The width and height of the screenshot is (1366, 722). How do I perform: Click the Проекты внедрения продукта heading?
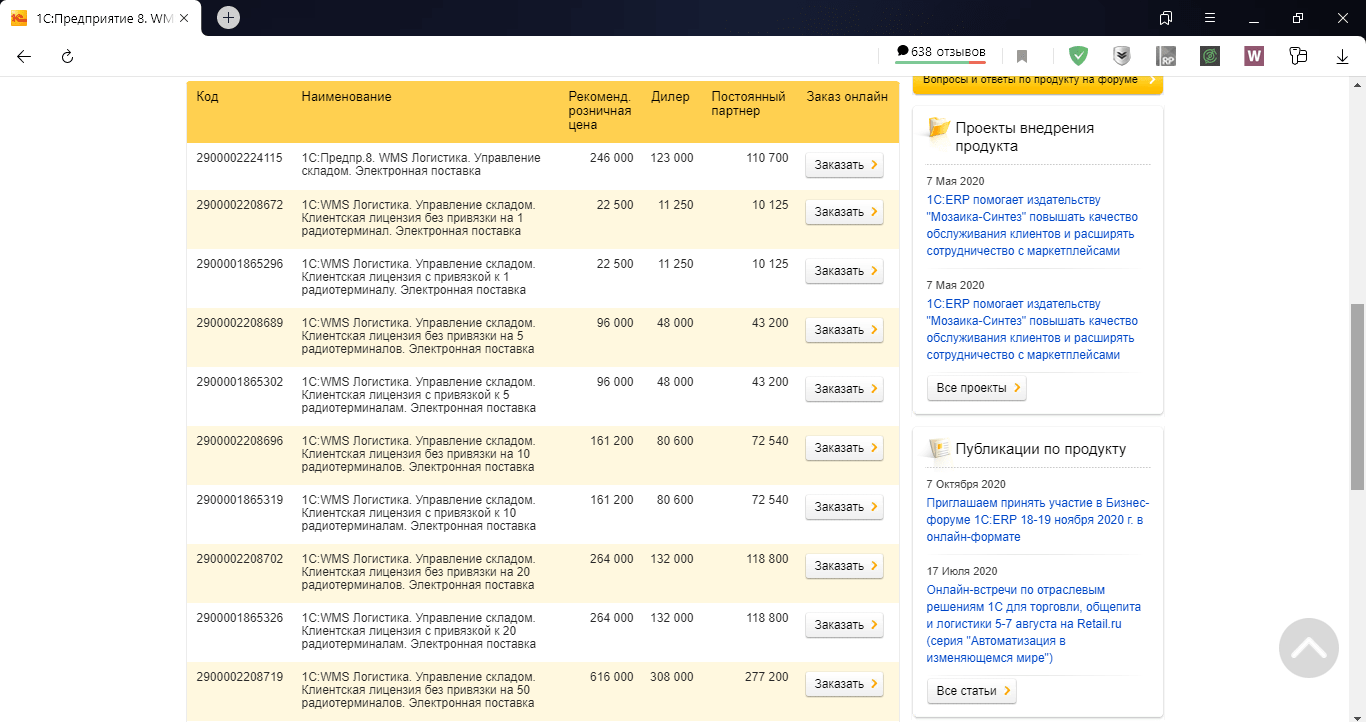click(1024, 137)
